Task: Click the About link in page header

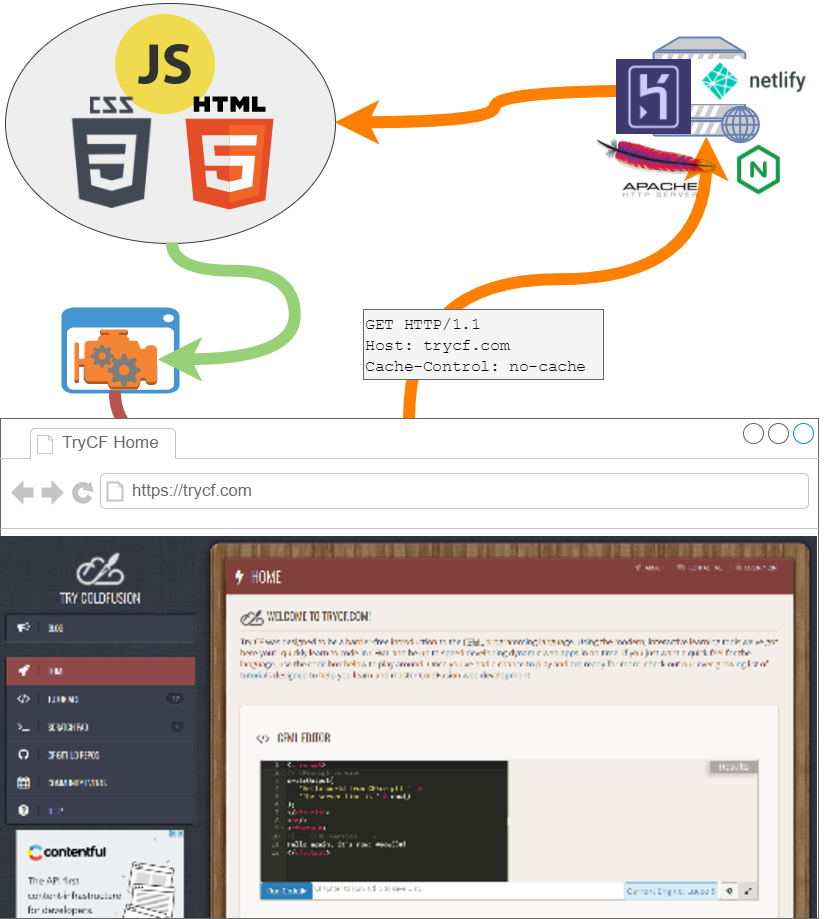Action: 649,567
